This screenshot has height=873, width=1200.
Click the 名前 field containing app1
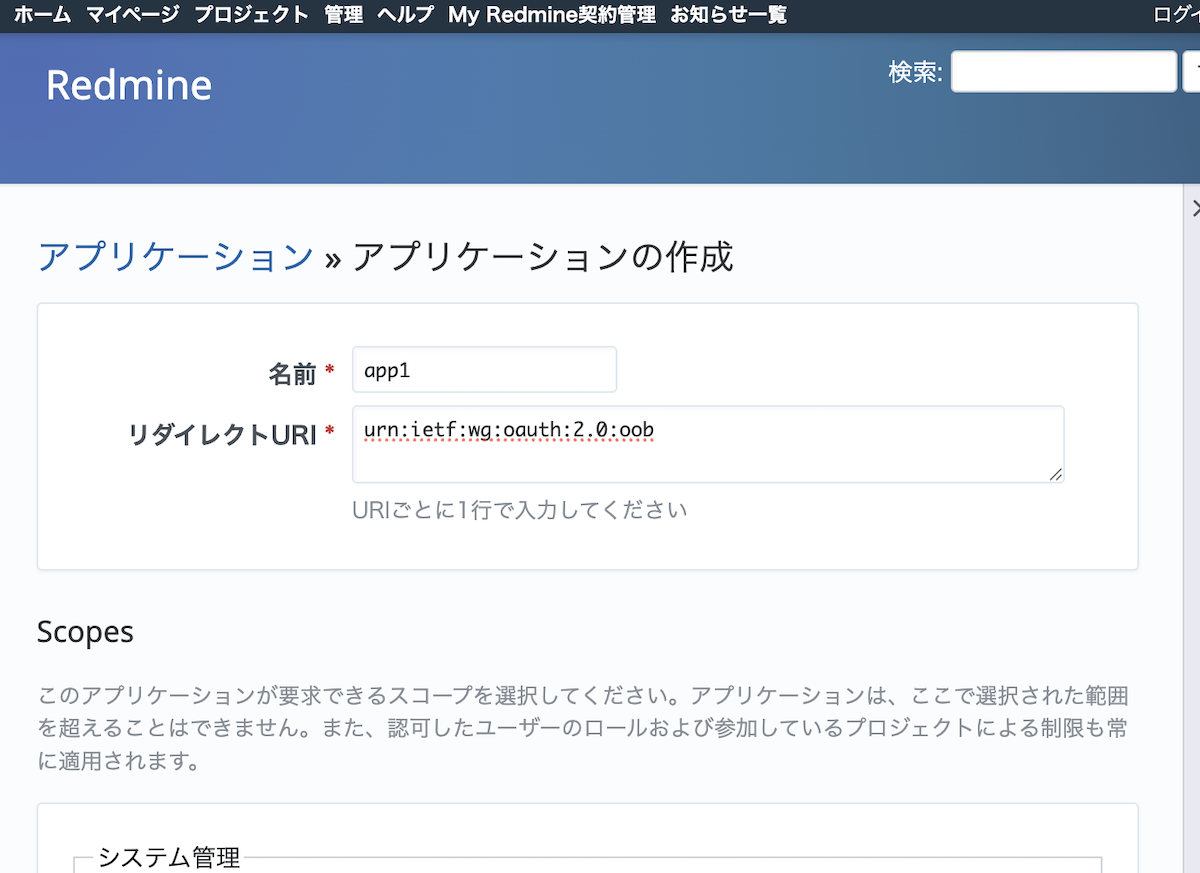(484, 370)
